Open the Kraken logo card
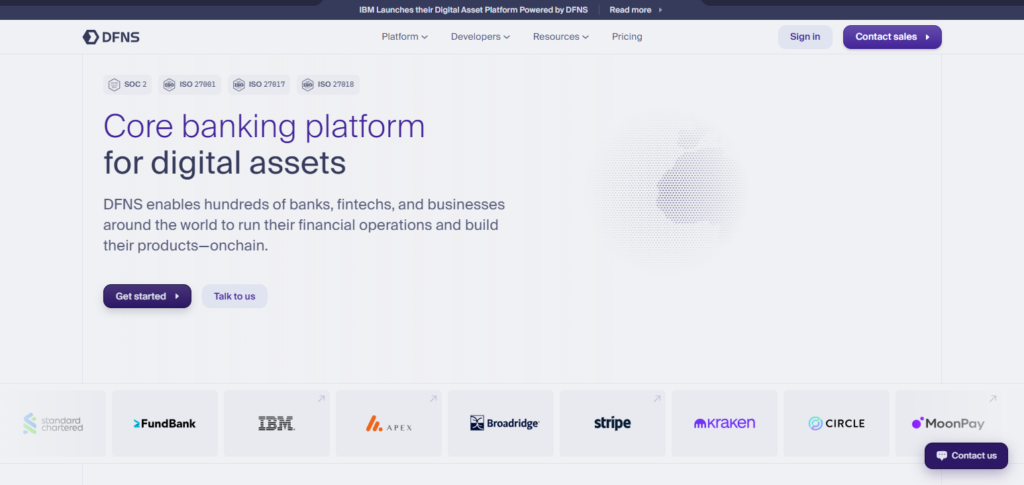Image resolution: width=1024 pixels, height=485 pixels. point(724,424)
